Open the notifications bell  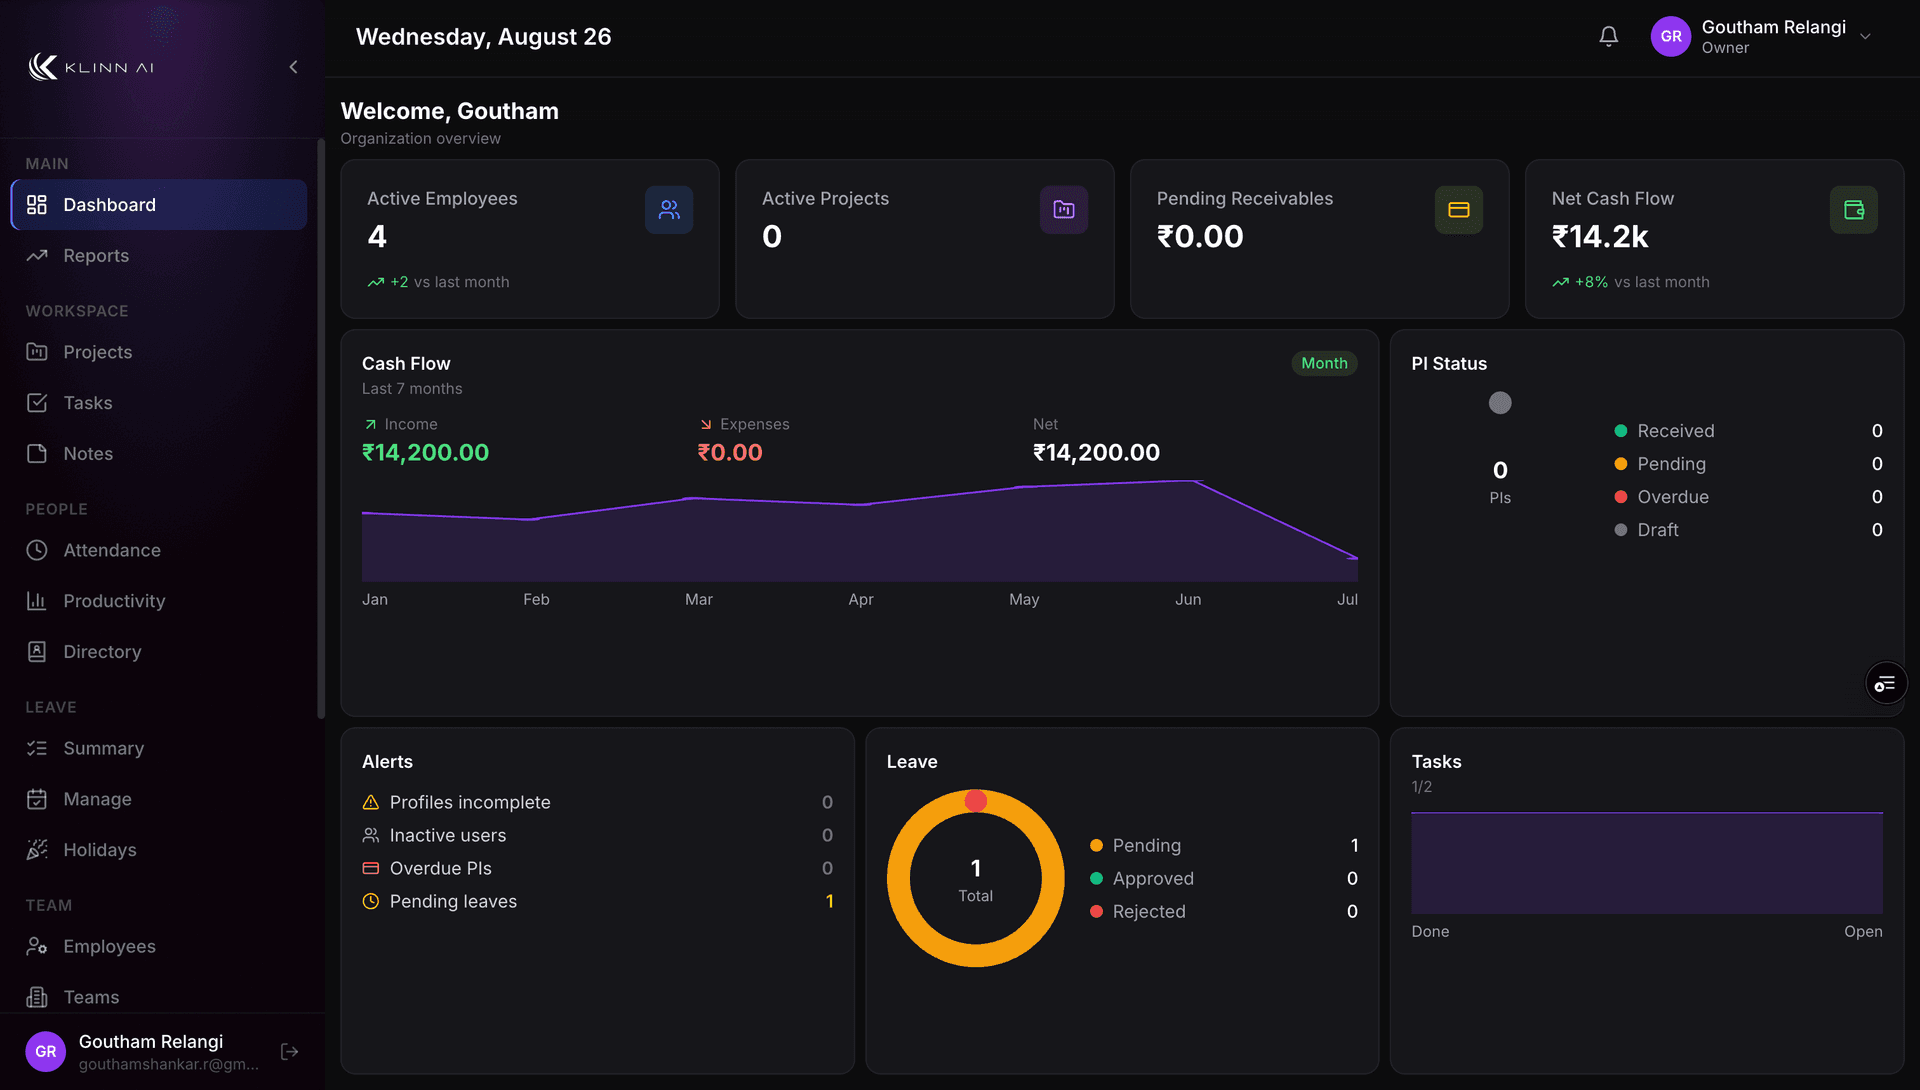pyautogui.click(x=1608, y=37)
